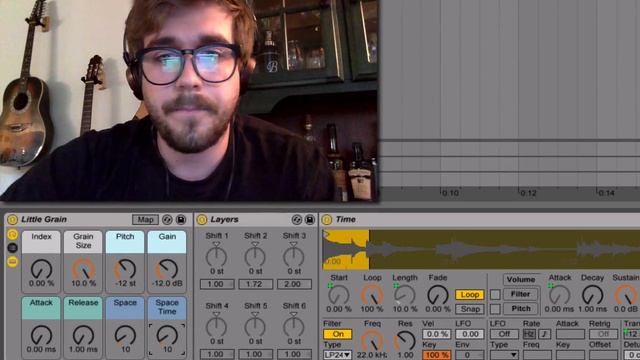Open the LFO Type waveform dropdown

tap(504, 355)
